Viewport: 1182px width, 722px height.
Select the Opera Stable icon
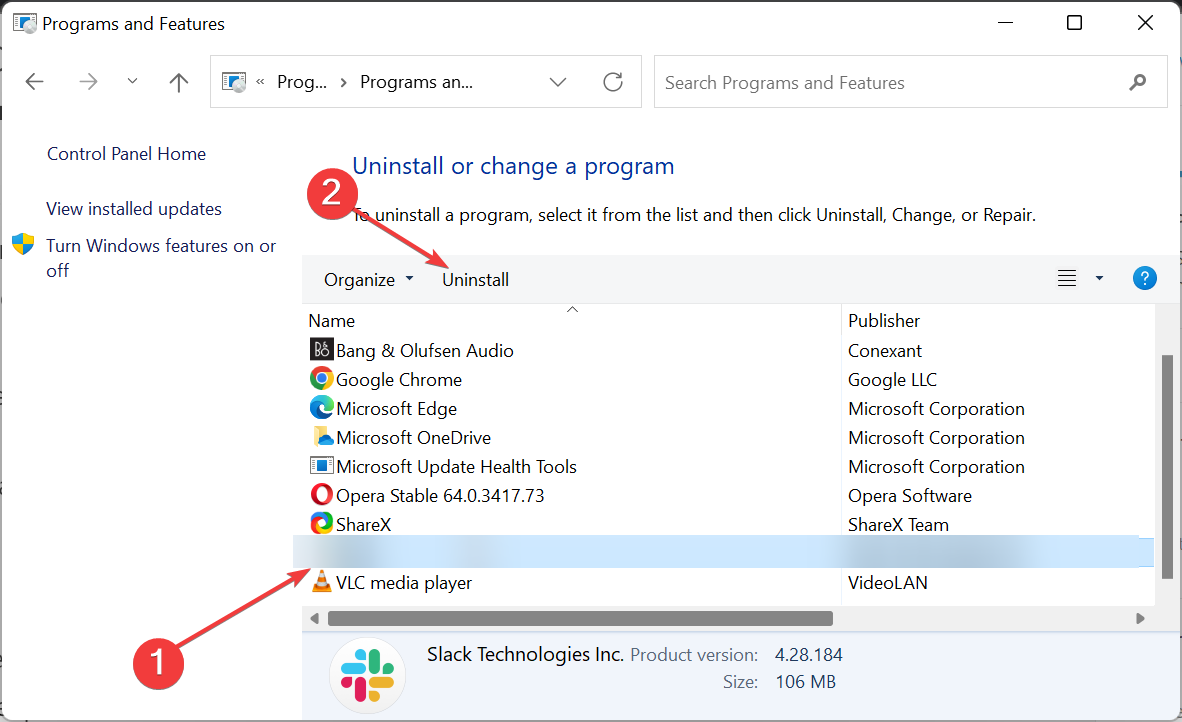(x=322, y=494)
